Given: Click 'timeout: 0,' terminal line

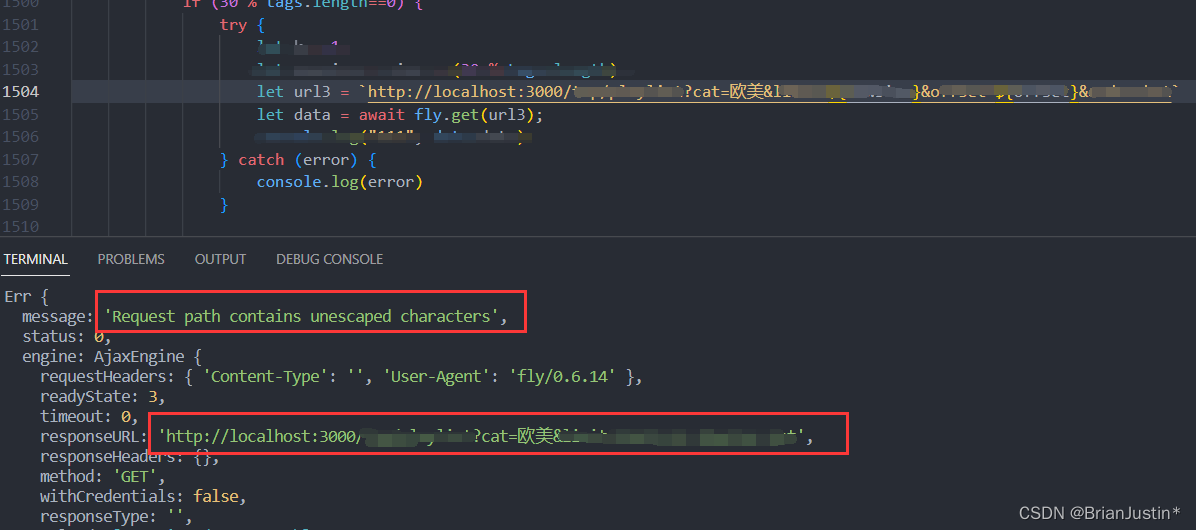Looking at the screenshot, I should click(x=90, y=417).
